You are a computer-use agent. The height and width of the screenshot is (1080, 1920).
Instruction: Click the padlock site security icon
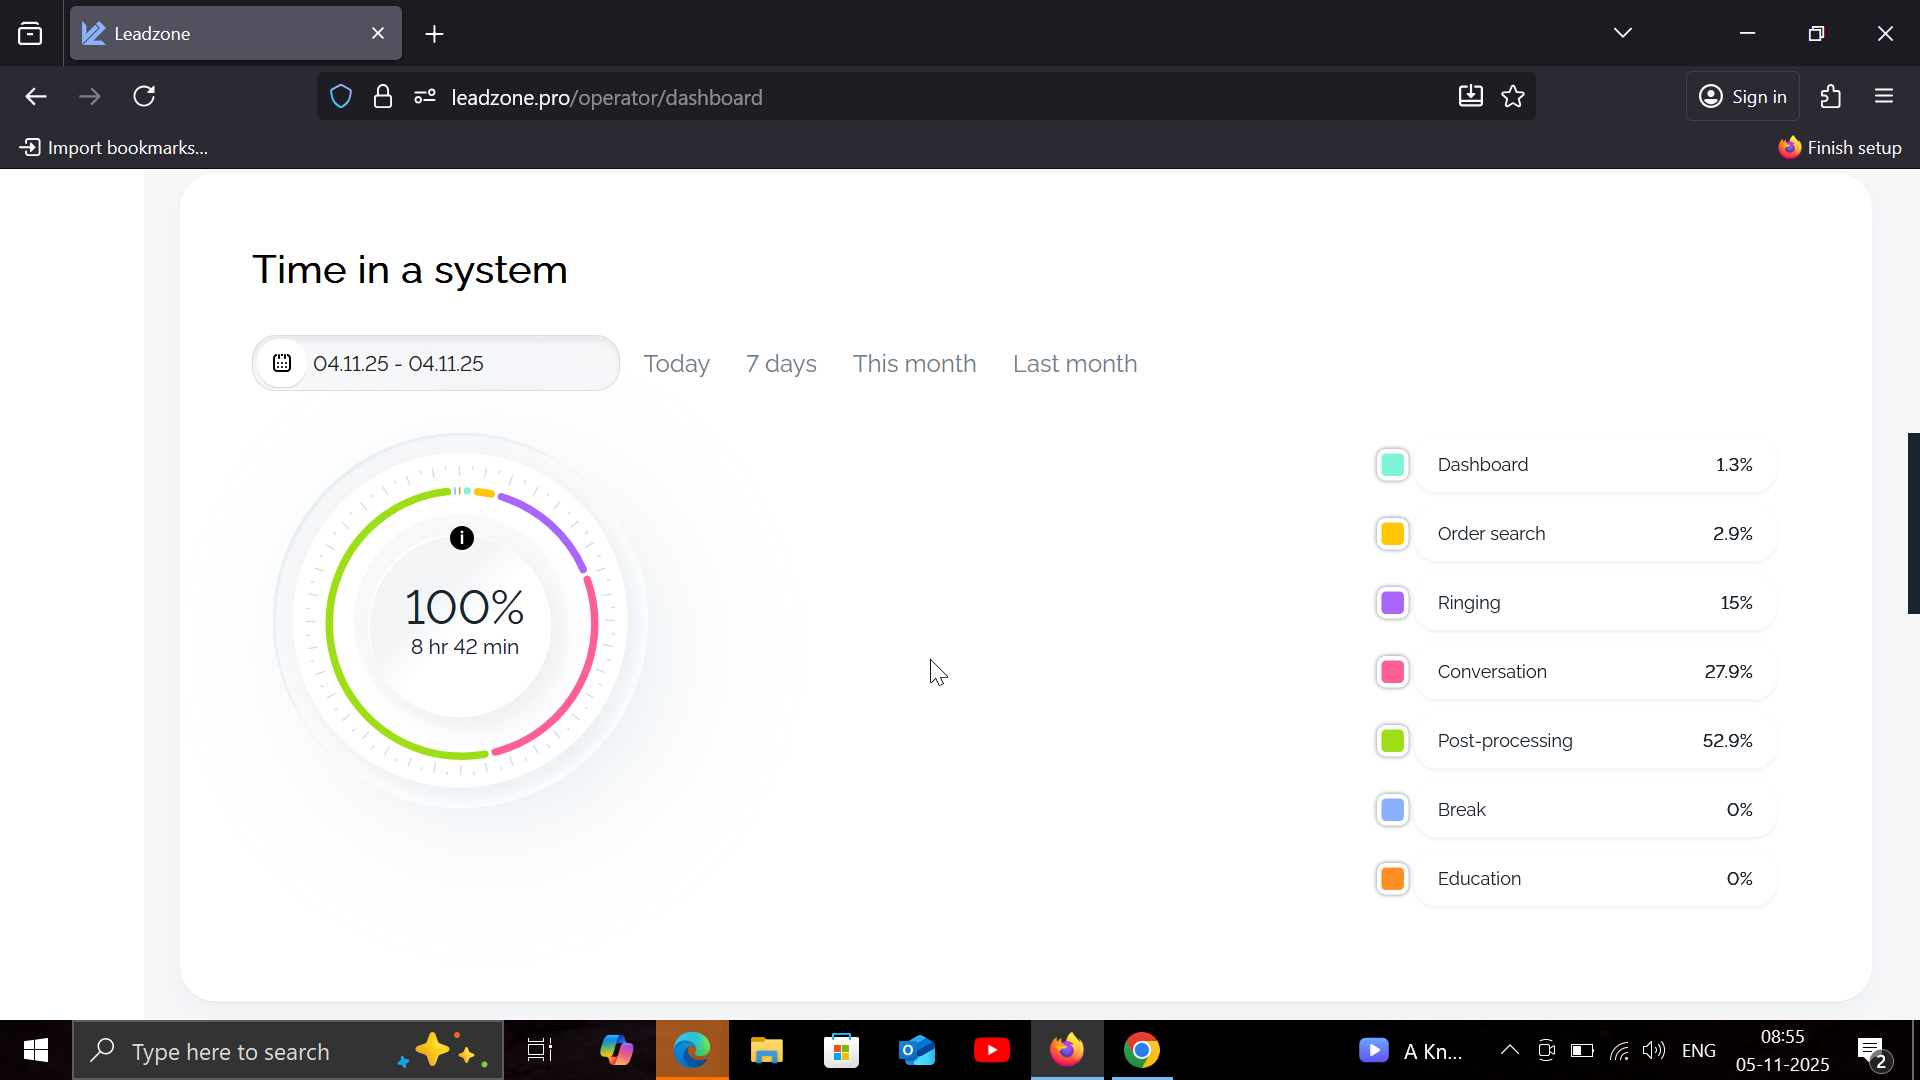(x=382, y=97)
